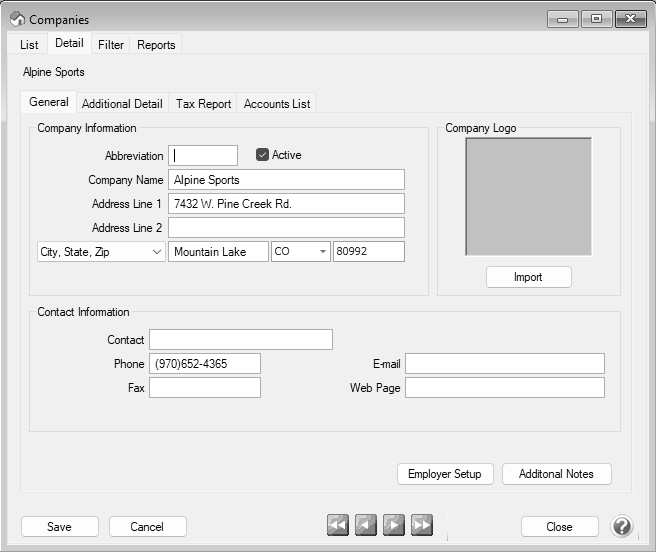Click the Company Logo preview area
The width and height of the screenshot is (656, 552).
(x=528, y=196)
